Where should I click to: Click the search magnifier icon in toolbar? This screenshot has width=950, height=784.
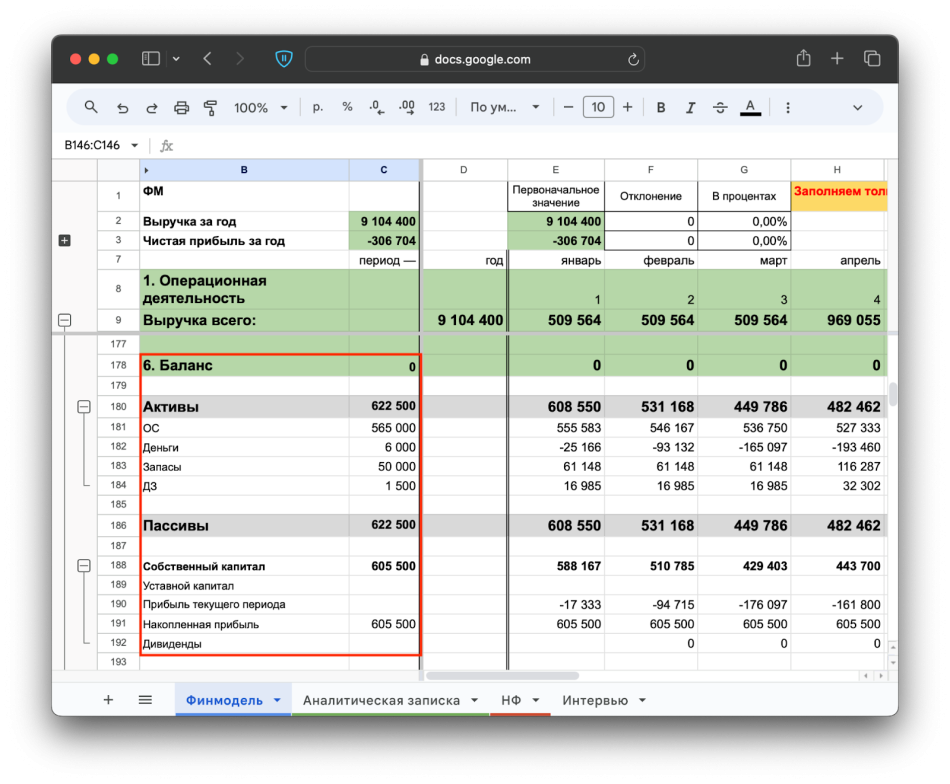pyautogui.click(x=91, y=107)
